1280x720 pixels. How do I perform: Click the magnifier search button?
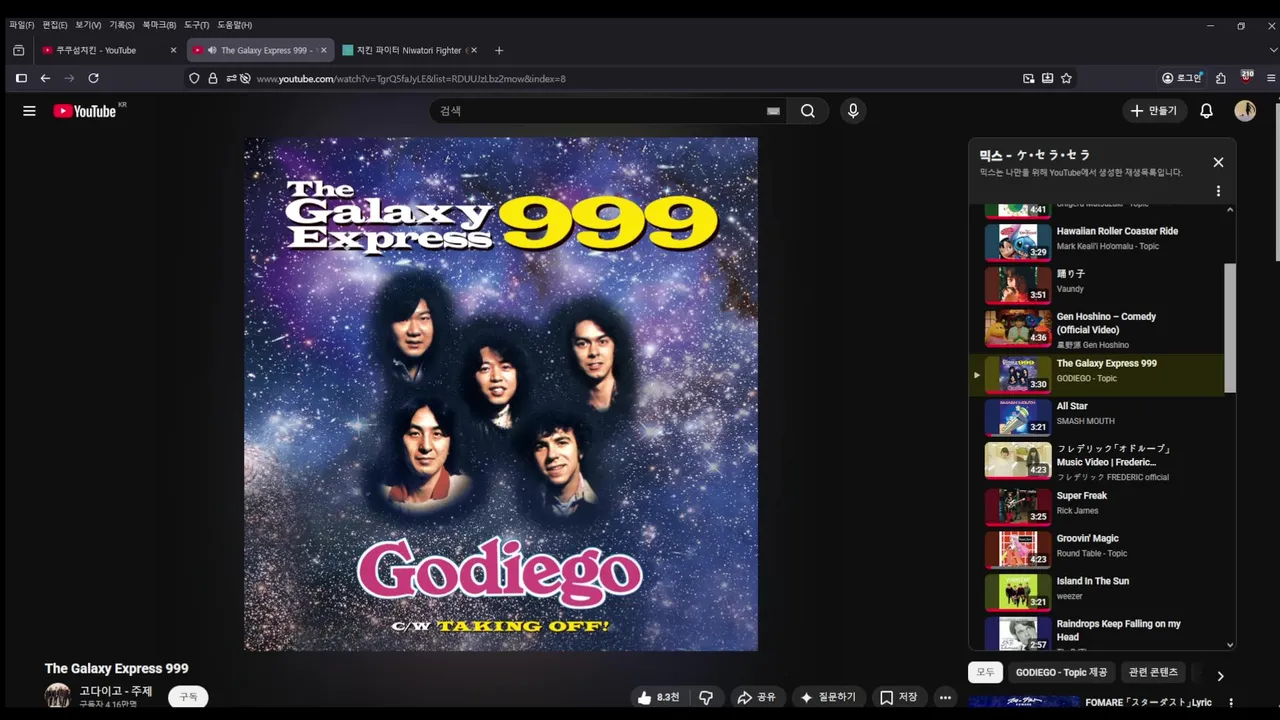808,111
